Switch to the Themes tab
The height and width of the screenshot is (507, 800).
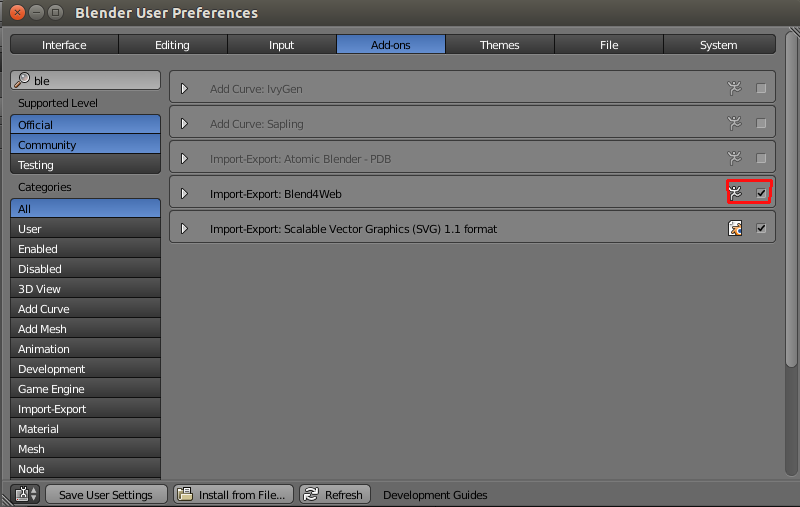tap(499, 45)
